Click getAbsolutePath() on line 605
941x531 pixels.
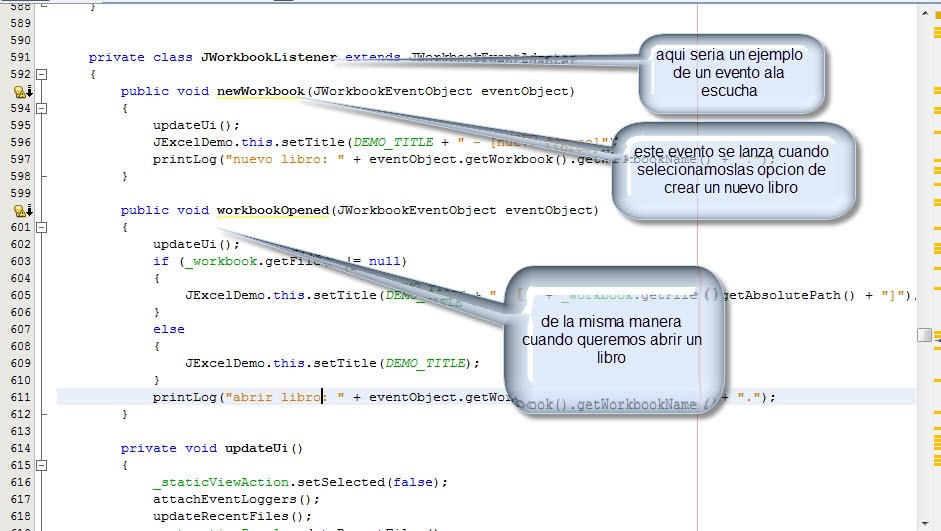click(789, 295)
